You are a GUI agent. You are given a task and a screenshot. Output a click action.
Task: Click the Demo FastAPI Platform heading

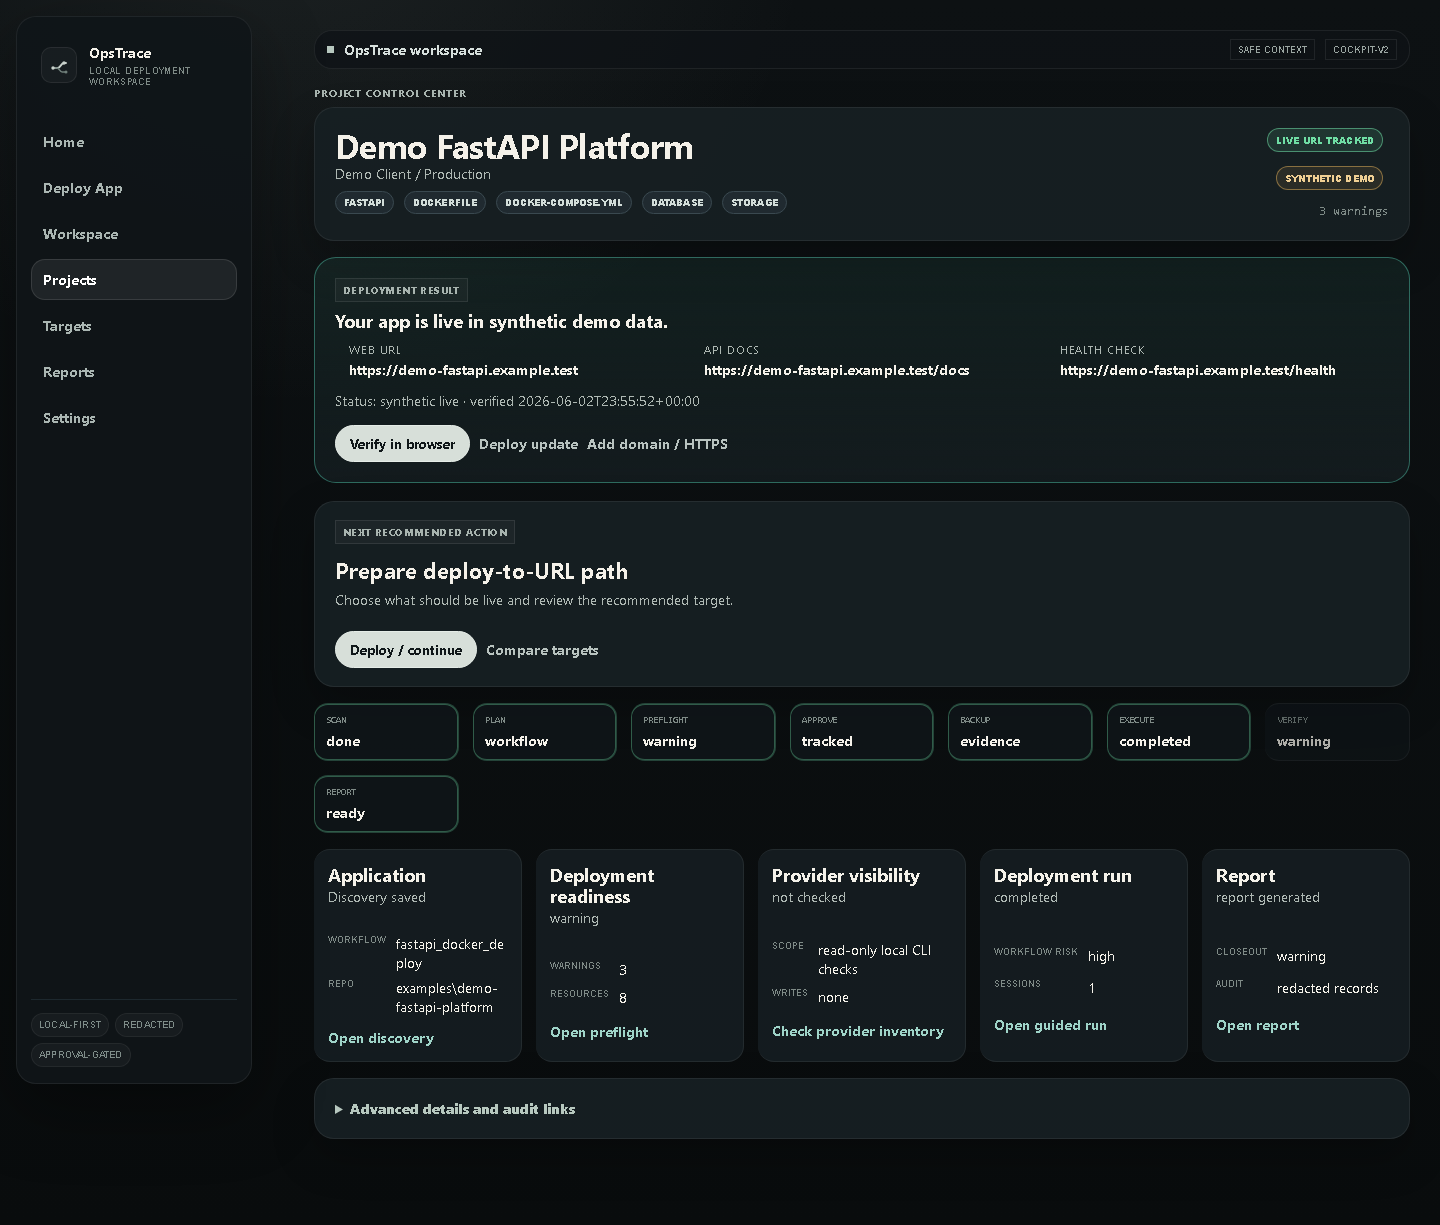(514, 147)
